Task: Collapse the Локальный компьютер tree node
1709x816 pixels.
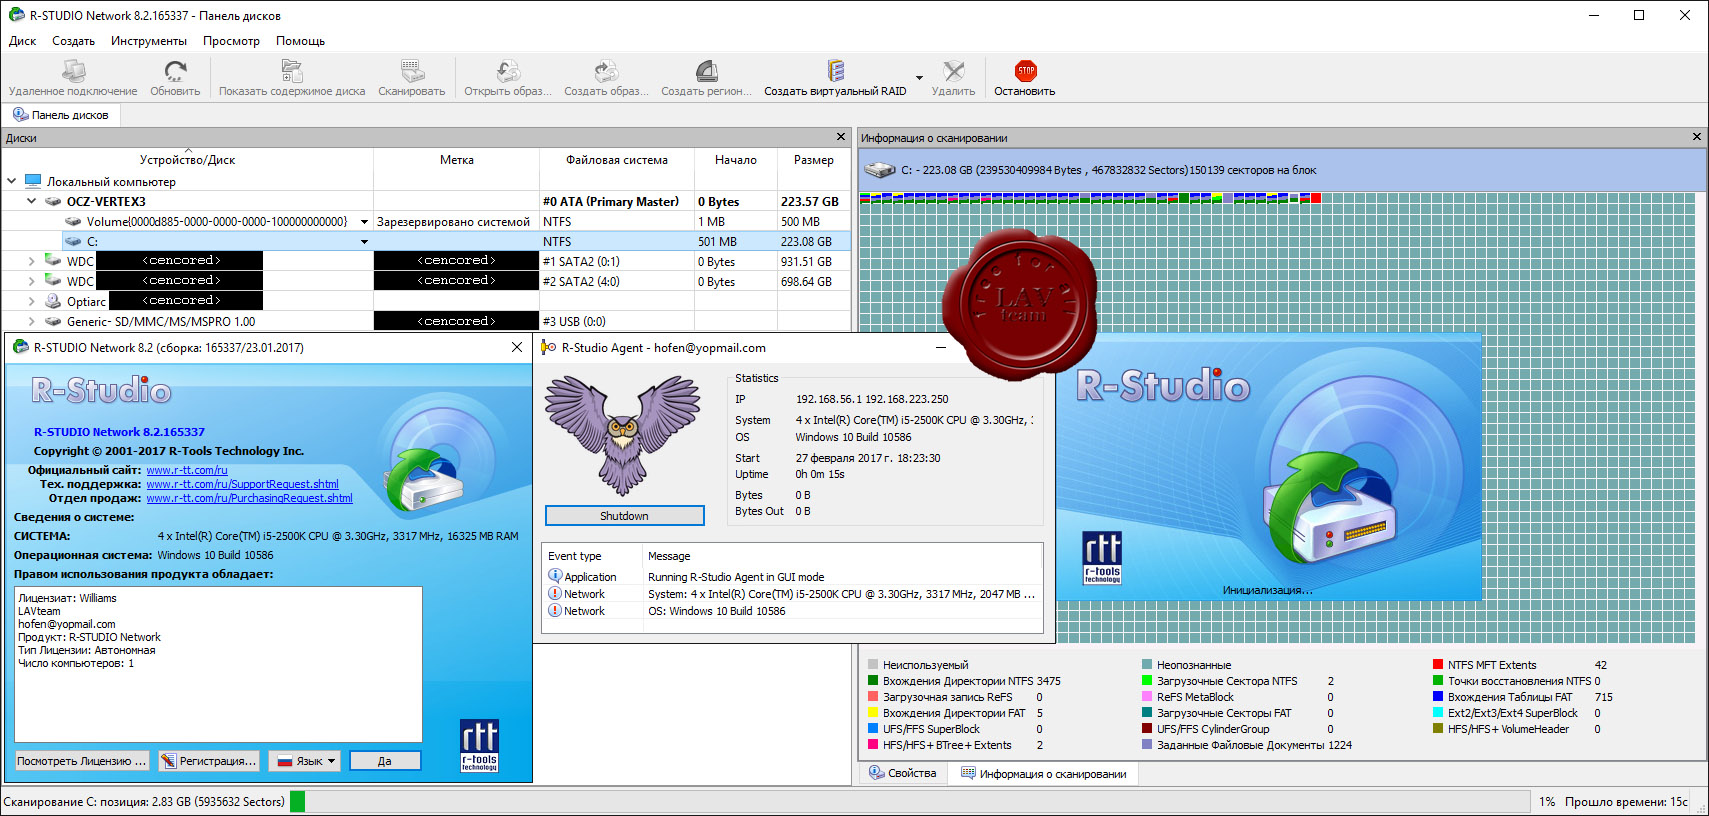Action: click(12, 181)
